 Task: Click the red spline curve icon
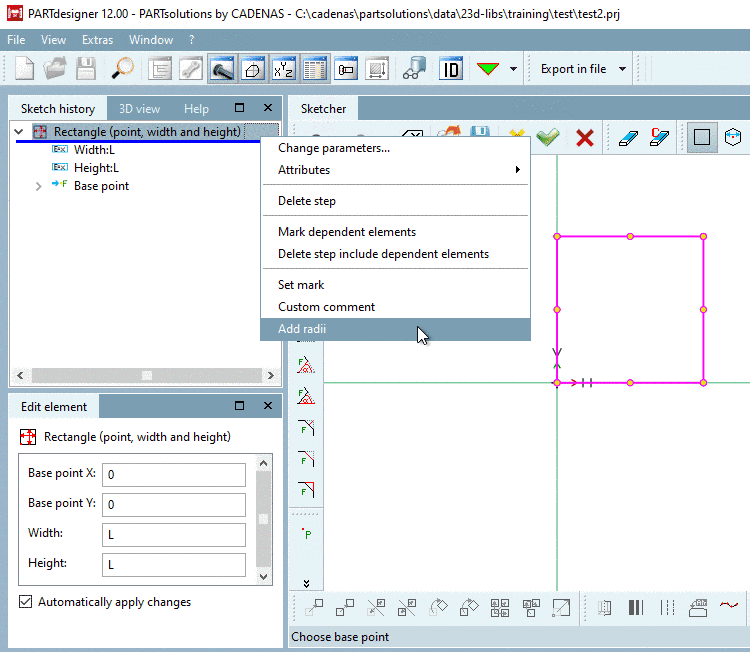tap(731, 607)
